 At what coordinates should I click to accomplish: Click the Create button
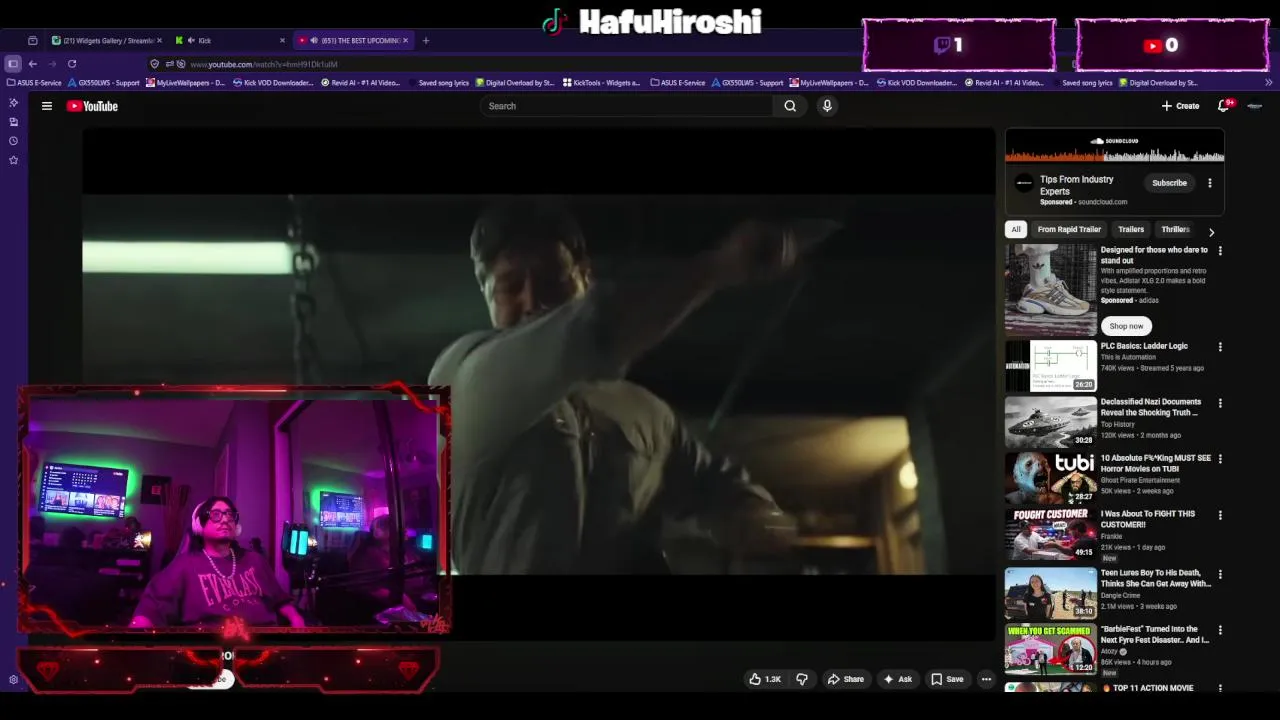point(1180,106)
